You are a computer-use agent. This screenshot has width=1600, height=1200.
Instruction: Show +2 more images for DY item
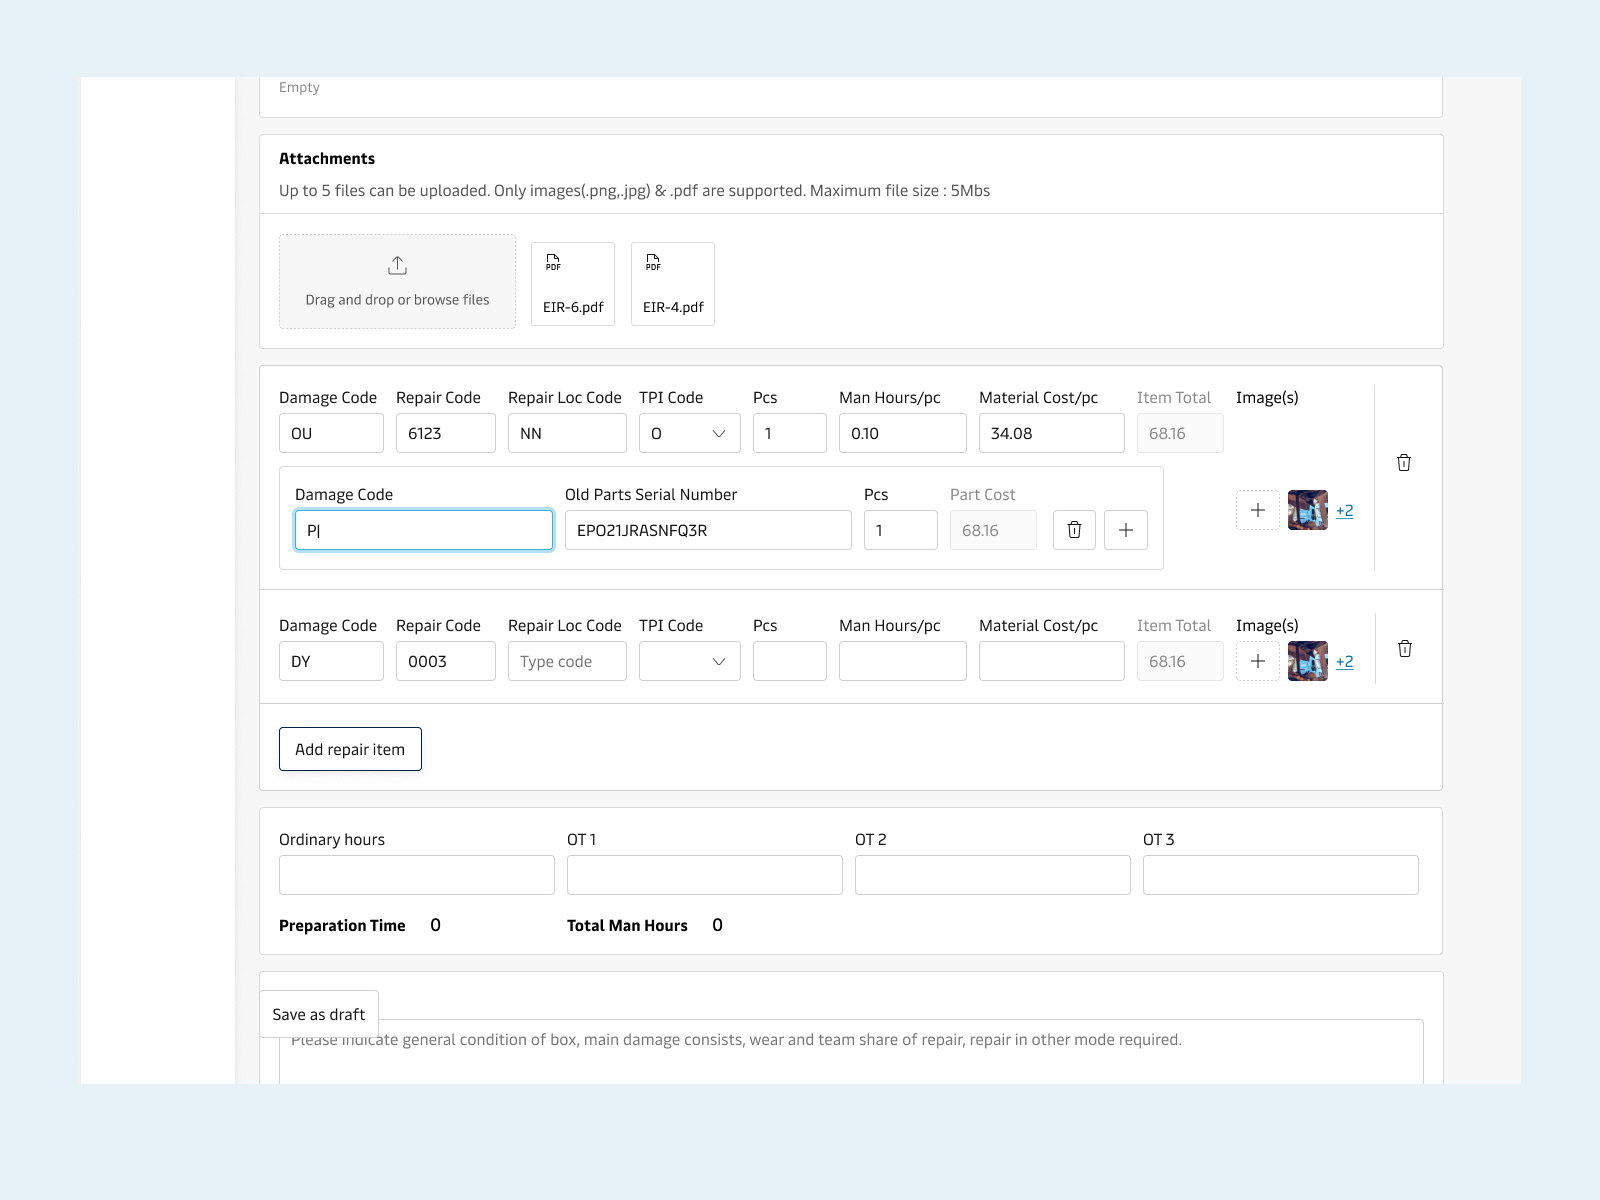pos(1345,662)
